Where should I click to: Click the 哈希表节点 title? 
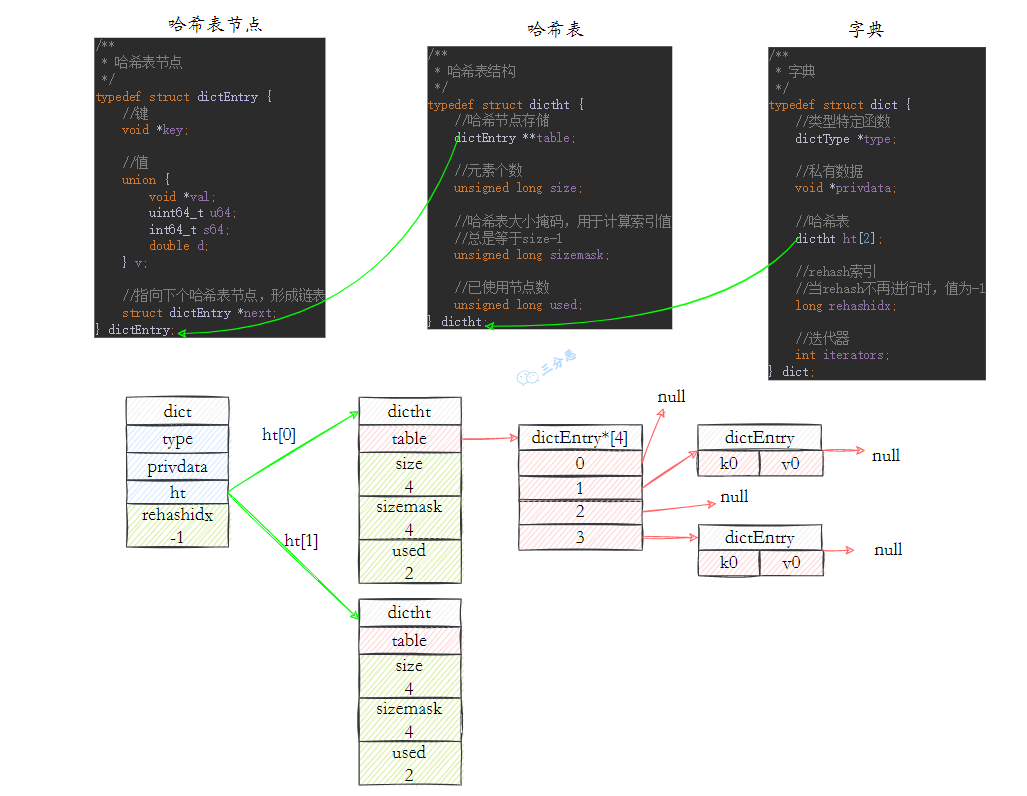tap(215, 24)
